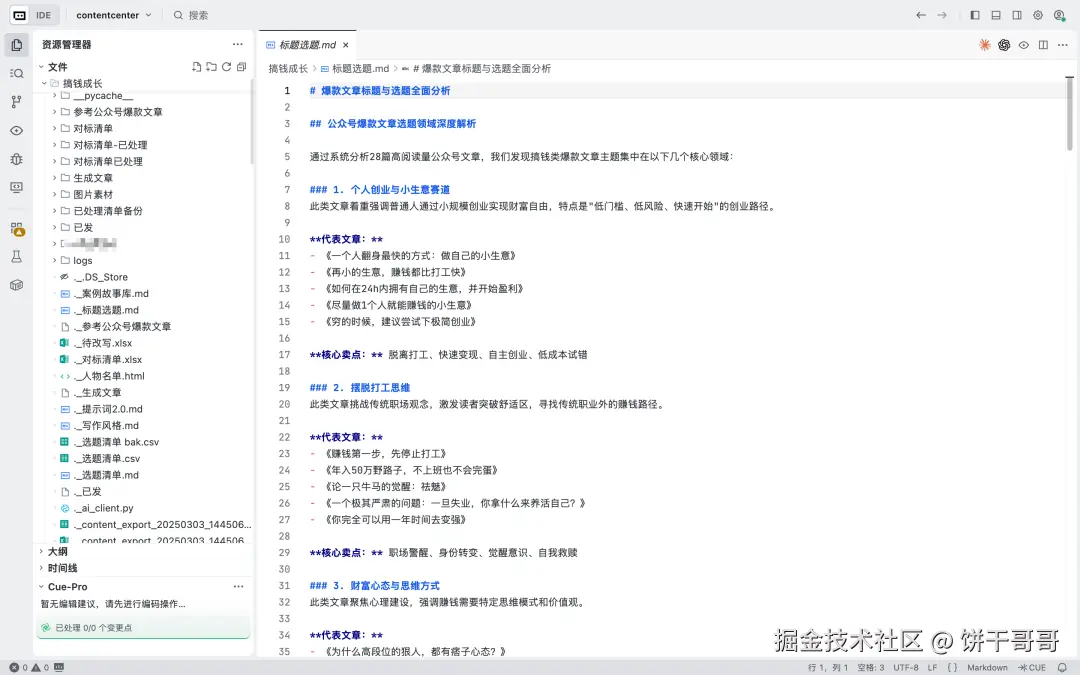Open the Run and Debug bug icon
The height and width of the screenshot is (675, 1080).
pyautogui.click(x=17, y=159)
